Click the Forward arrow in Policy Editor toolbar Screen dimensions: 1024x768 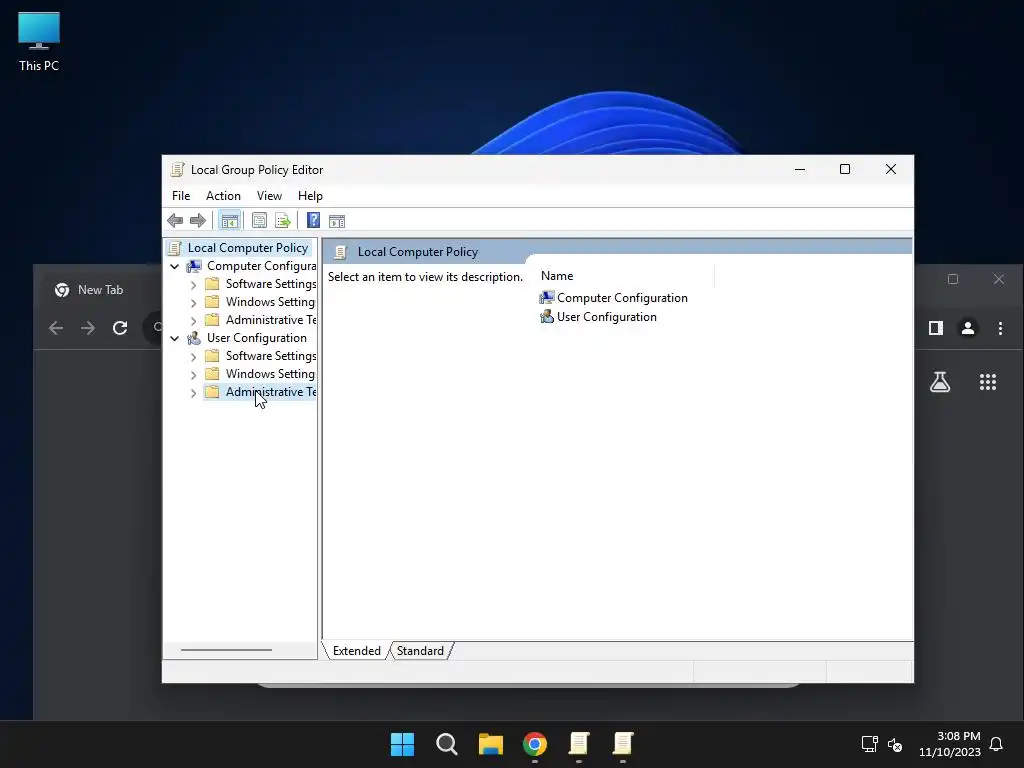point(197,221)
